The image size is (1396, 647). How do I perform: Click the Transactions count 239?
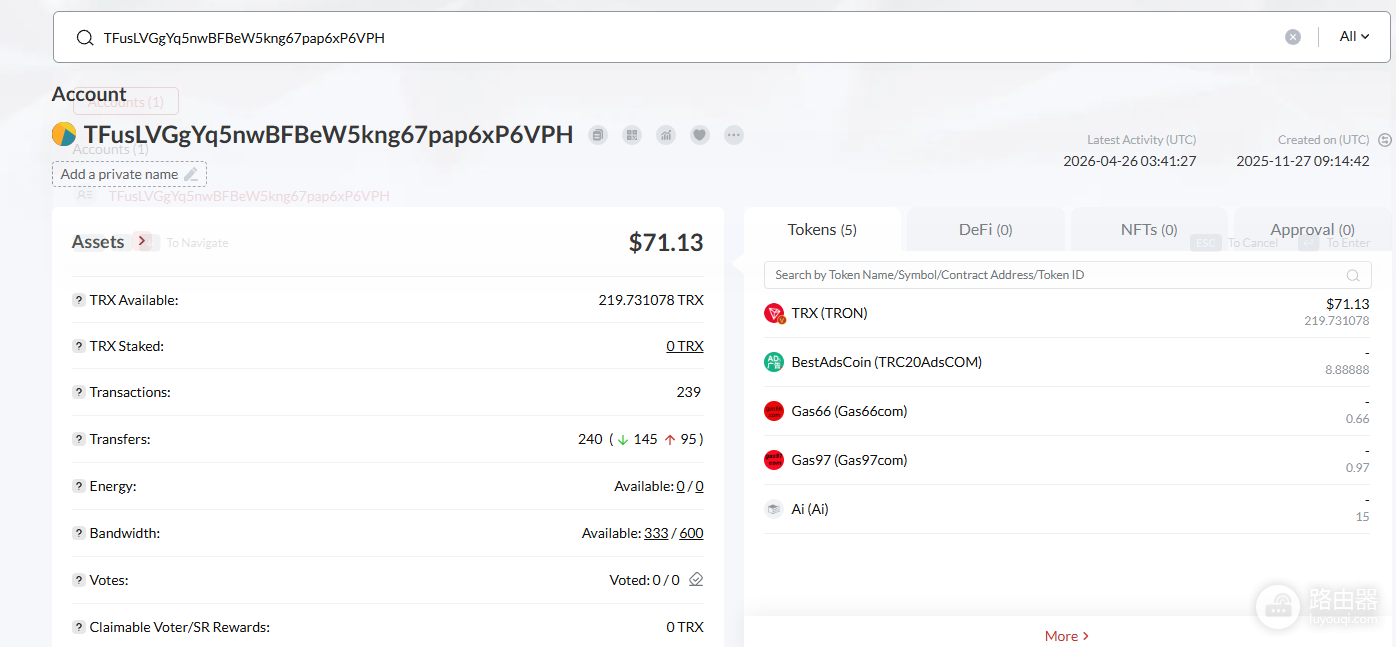689,392
